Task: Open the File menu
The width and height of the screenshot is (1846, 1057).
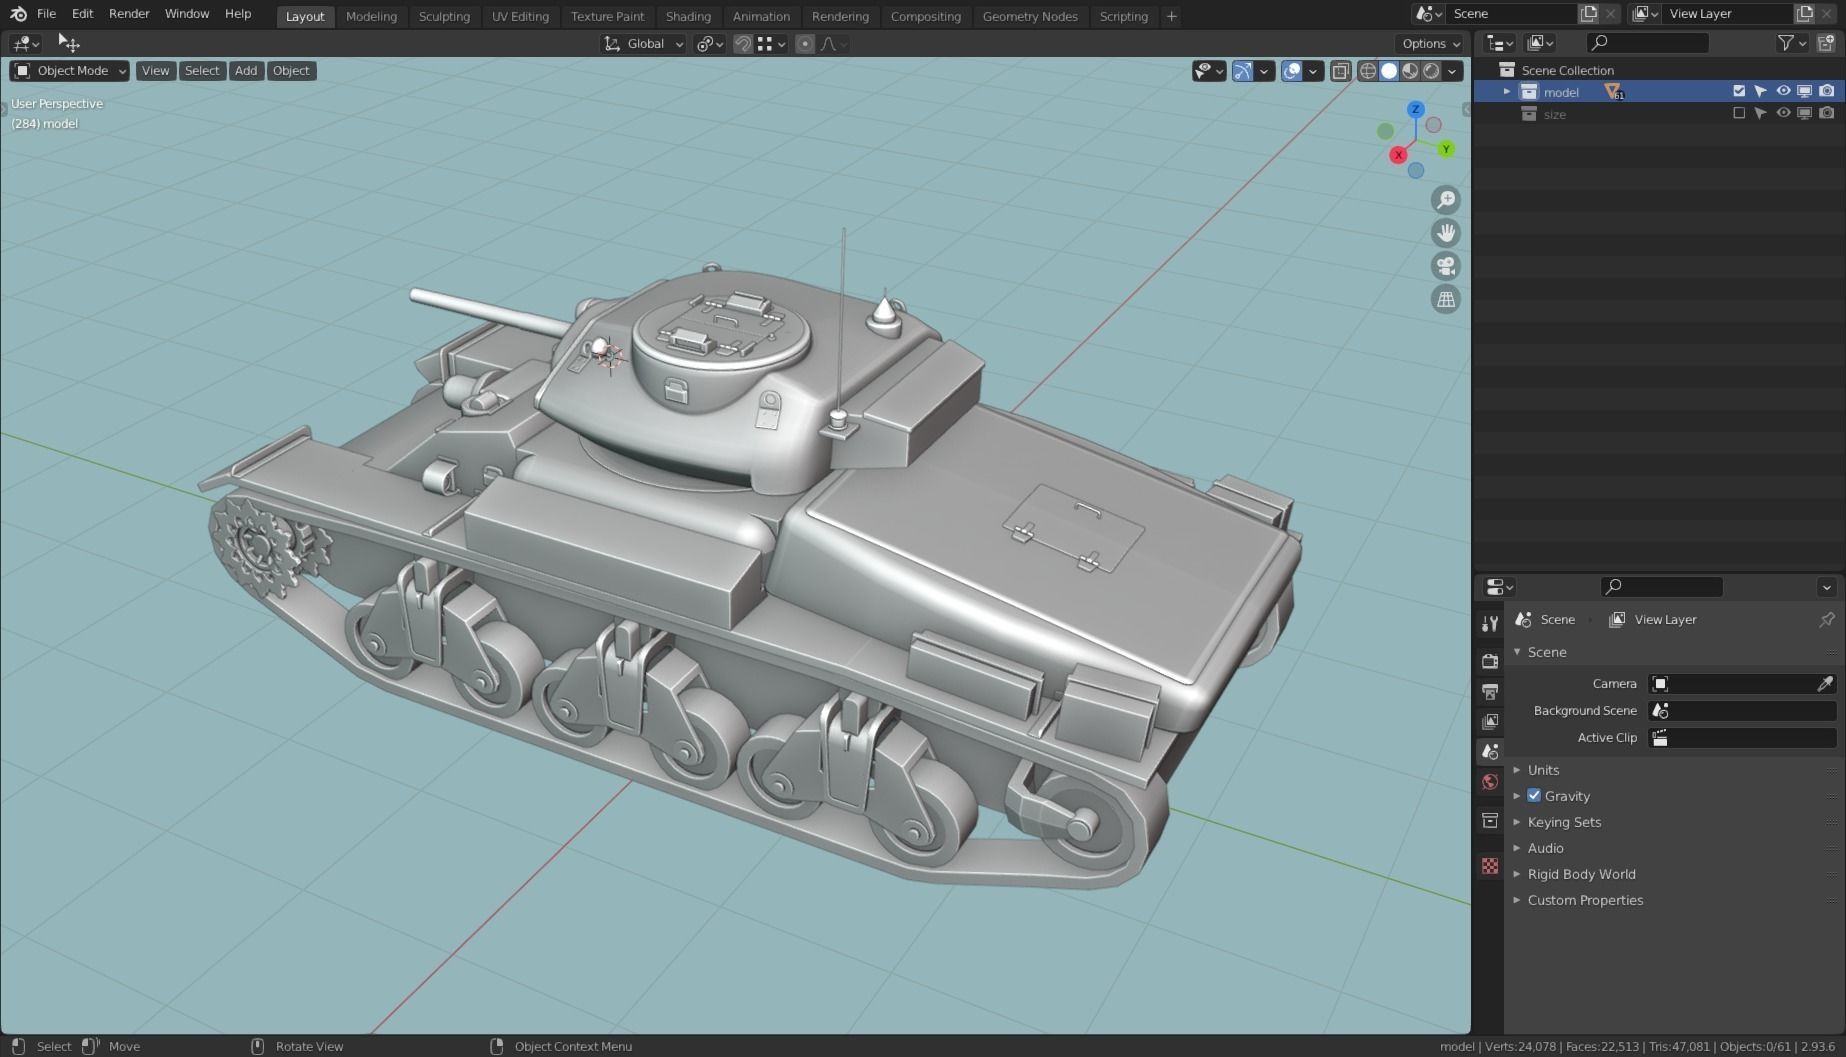Action: 46,14
